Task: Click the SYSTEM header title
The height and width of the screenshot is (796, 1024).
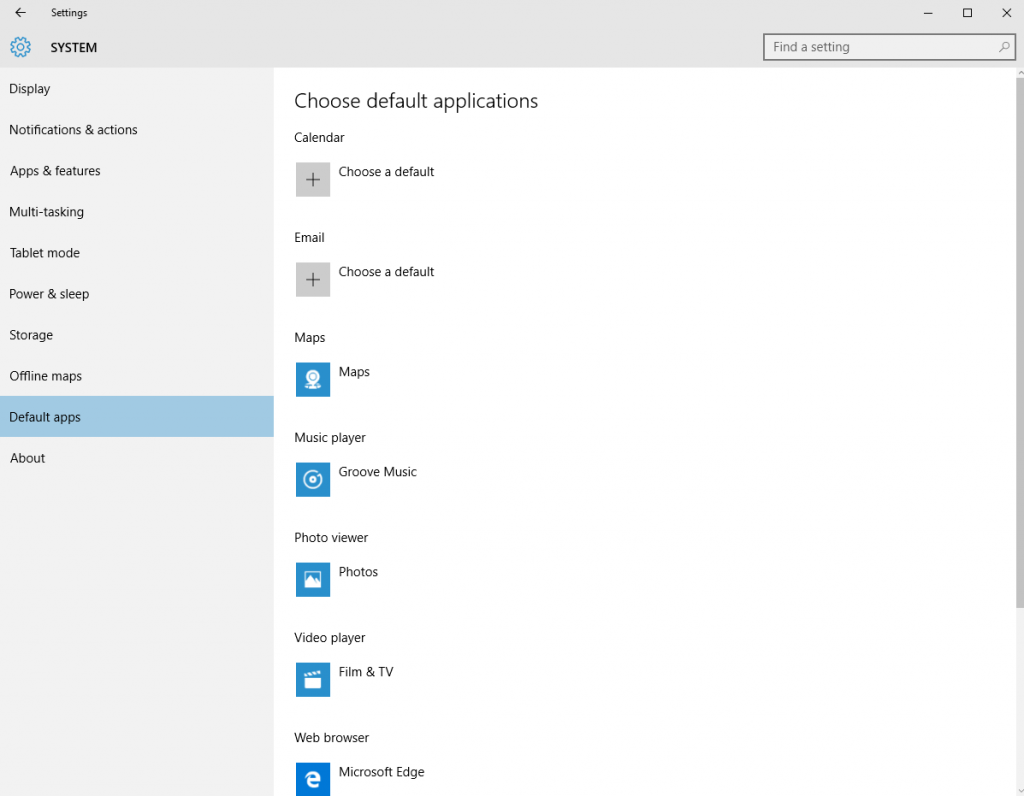Action: click(x=74, y=48)
